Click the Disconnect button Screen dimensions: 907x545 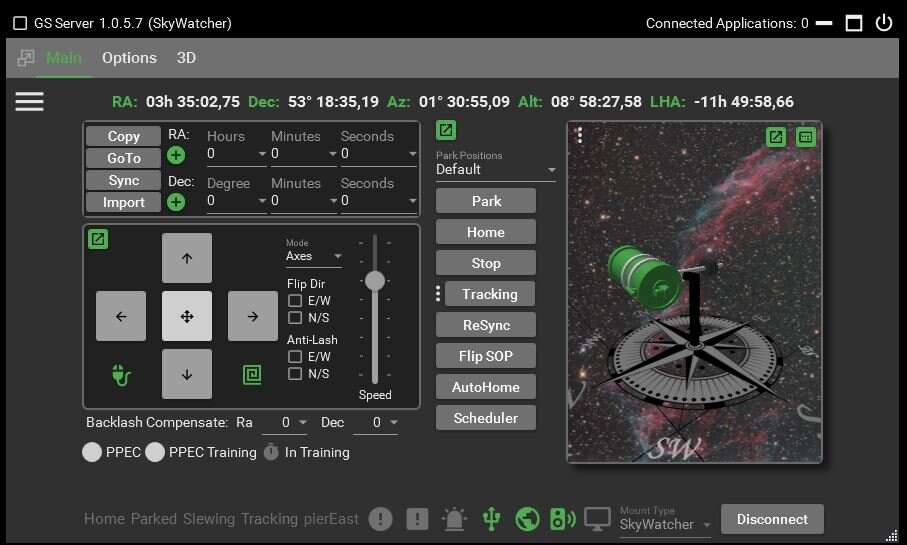[x=772, y=519]
